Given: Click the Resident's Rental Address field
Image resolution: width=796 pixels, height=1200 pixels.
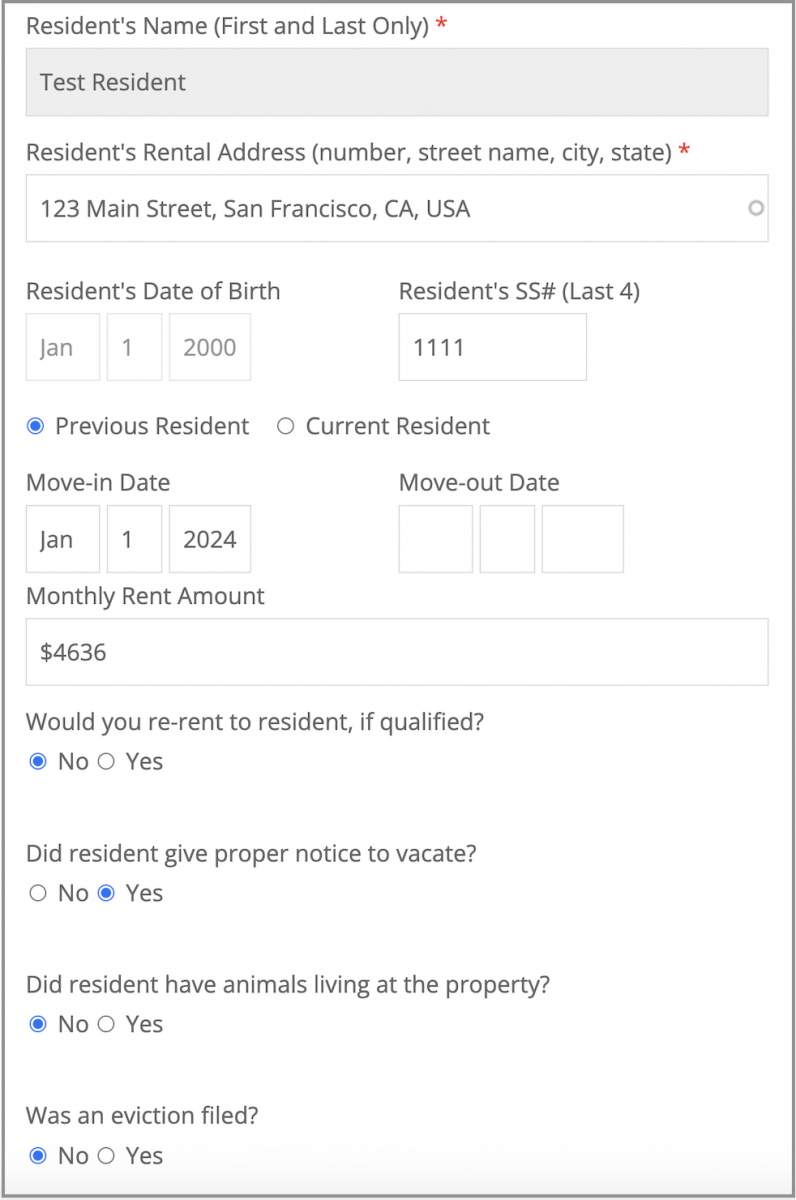Looking at the screenshot, I should 396,208.
